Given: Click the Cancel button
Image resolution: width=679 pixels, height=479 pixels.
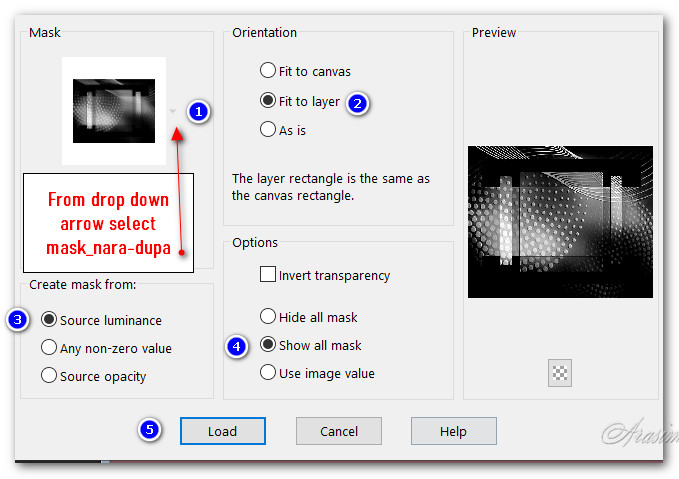Looking at the screenshot, I should (338, 431).
